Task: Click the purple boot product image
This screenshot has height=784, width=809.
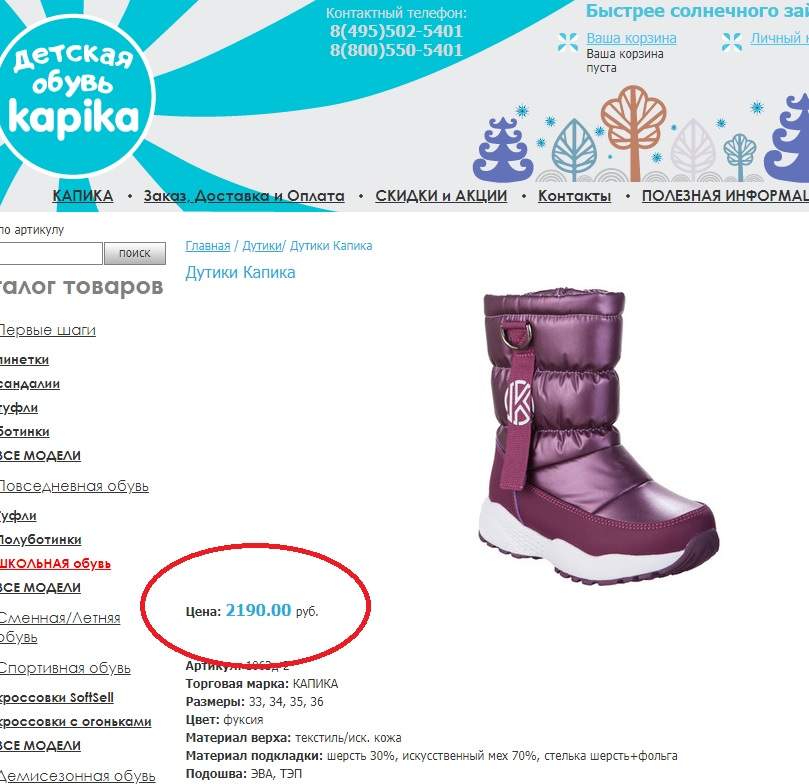Action: tap(598, 438)
